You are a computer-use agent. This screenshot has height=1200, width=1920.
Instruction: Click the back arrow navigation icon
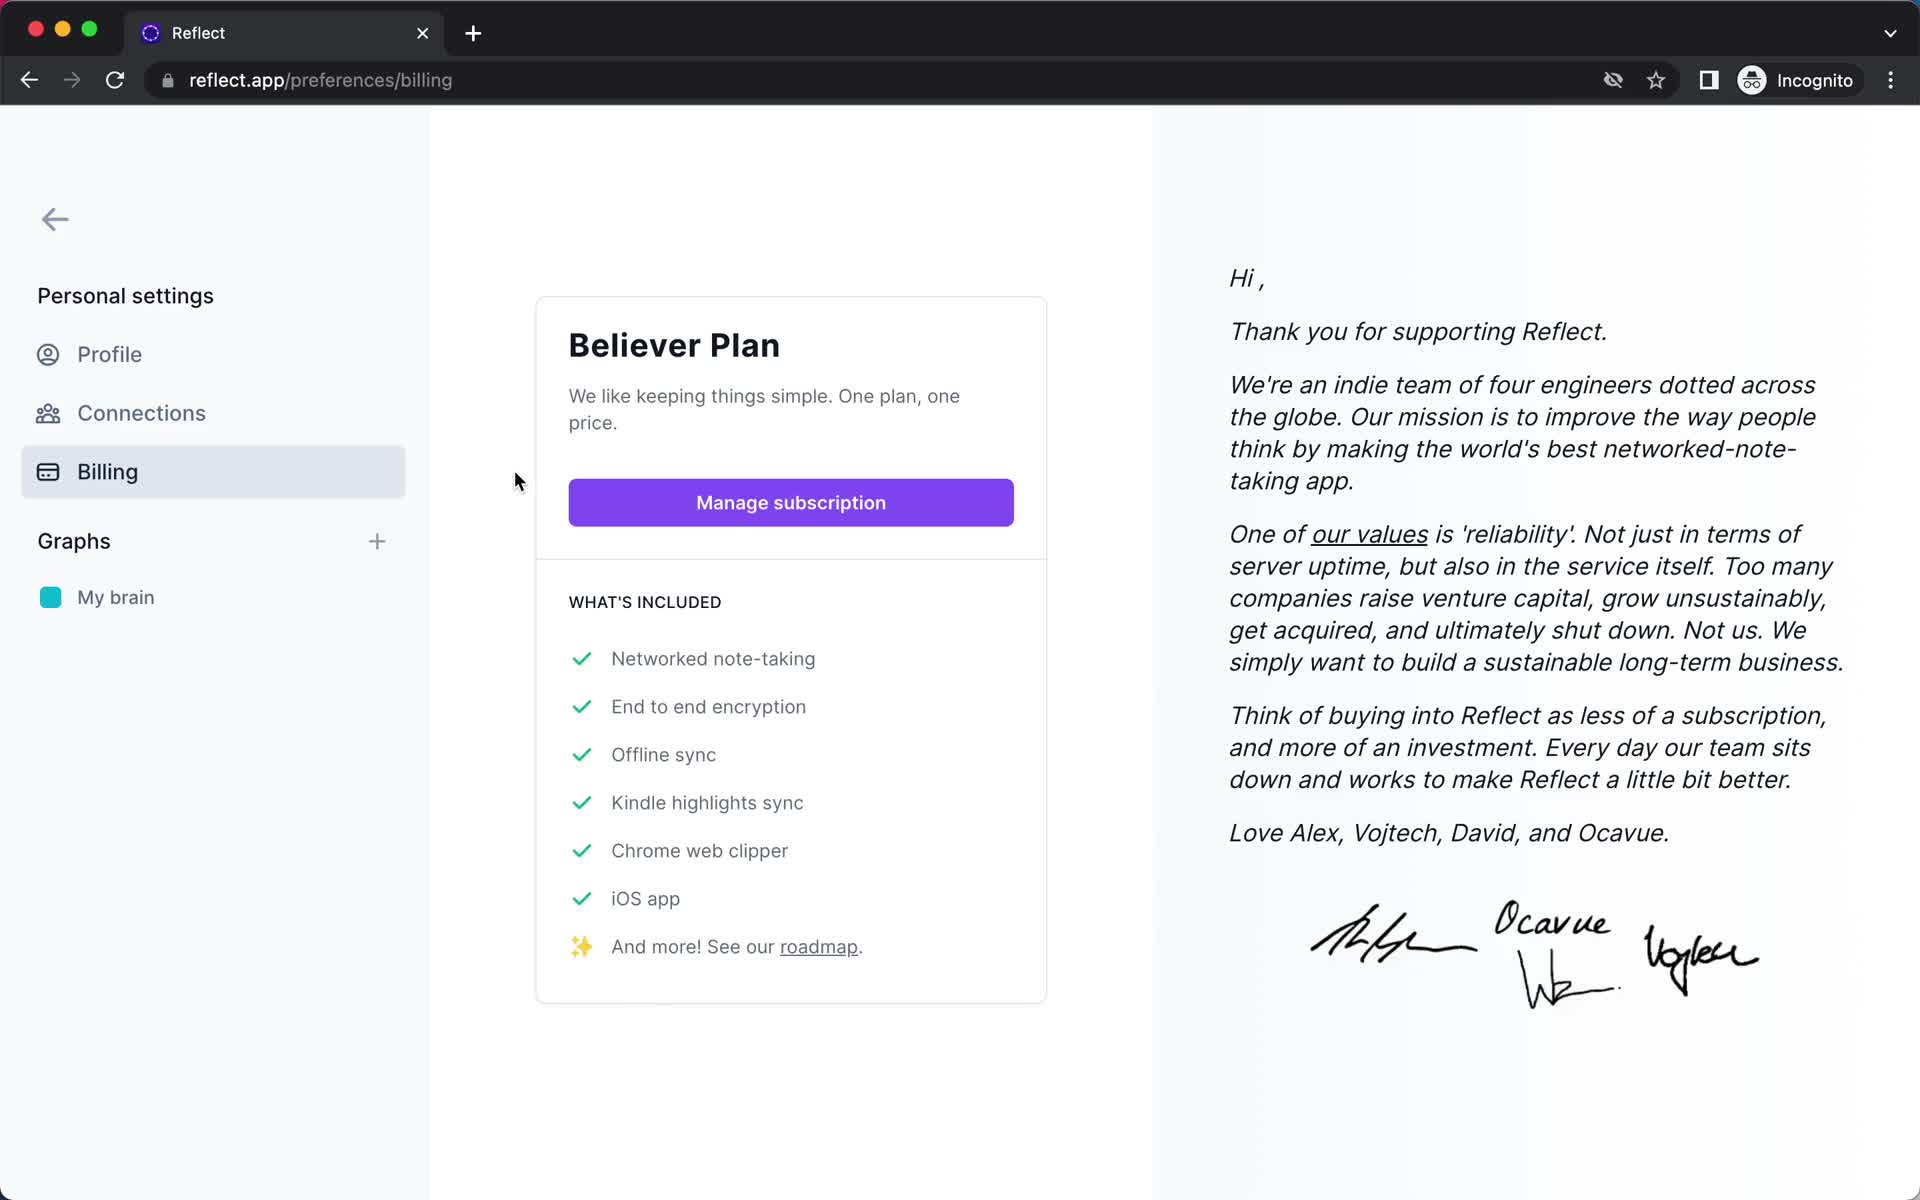coord(55,218)
